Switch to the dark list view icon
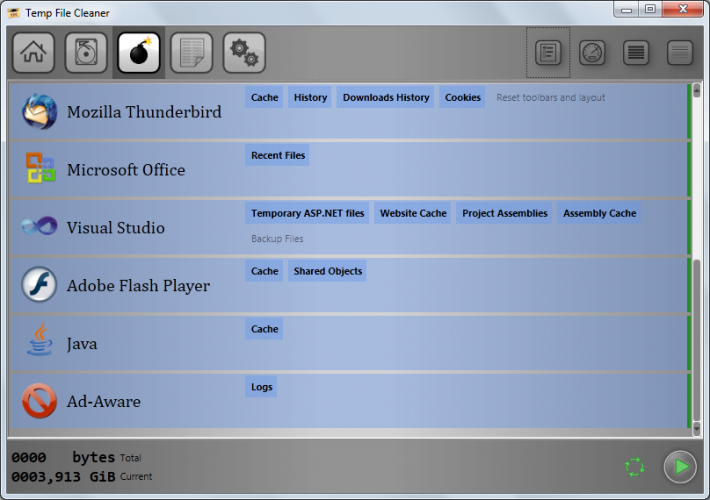Screen dimensions: 710x500 tap(635, 53)
